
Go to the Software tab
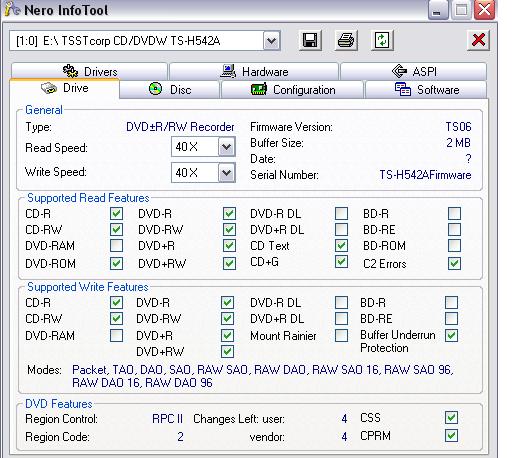pos(426,89)
